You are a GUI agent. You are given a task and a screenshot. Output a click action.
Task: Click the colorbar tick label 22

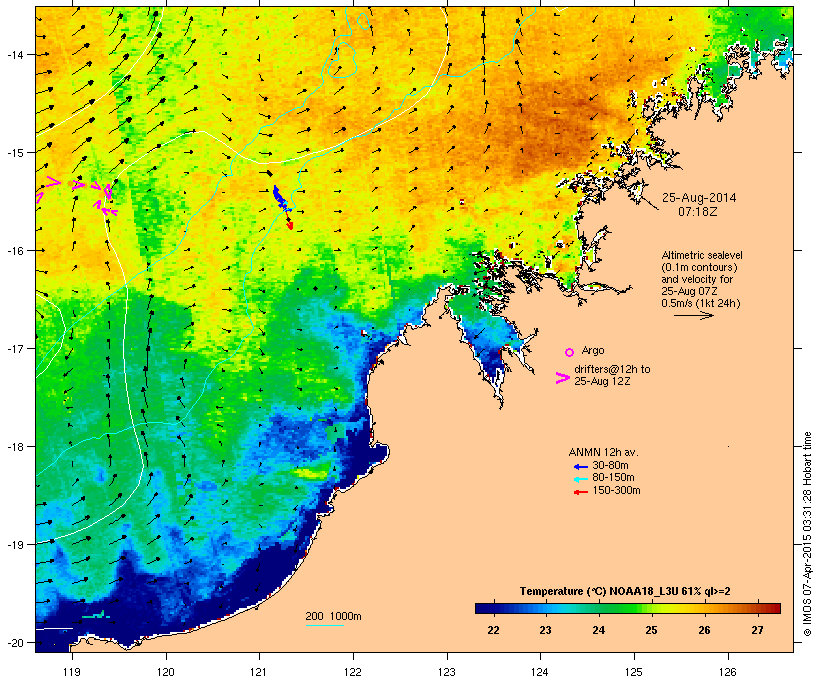(x=493, y=630)
